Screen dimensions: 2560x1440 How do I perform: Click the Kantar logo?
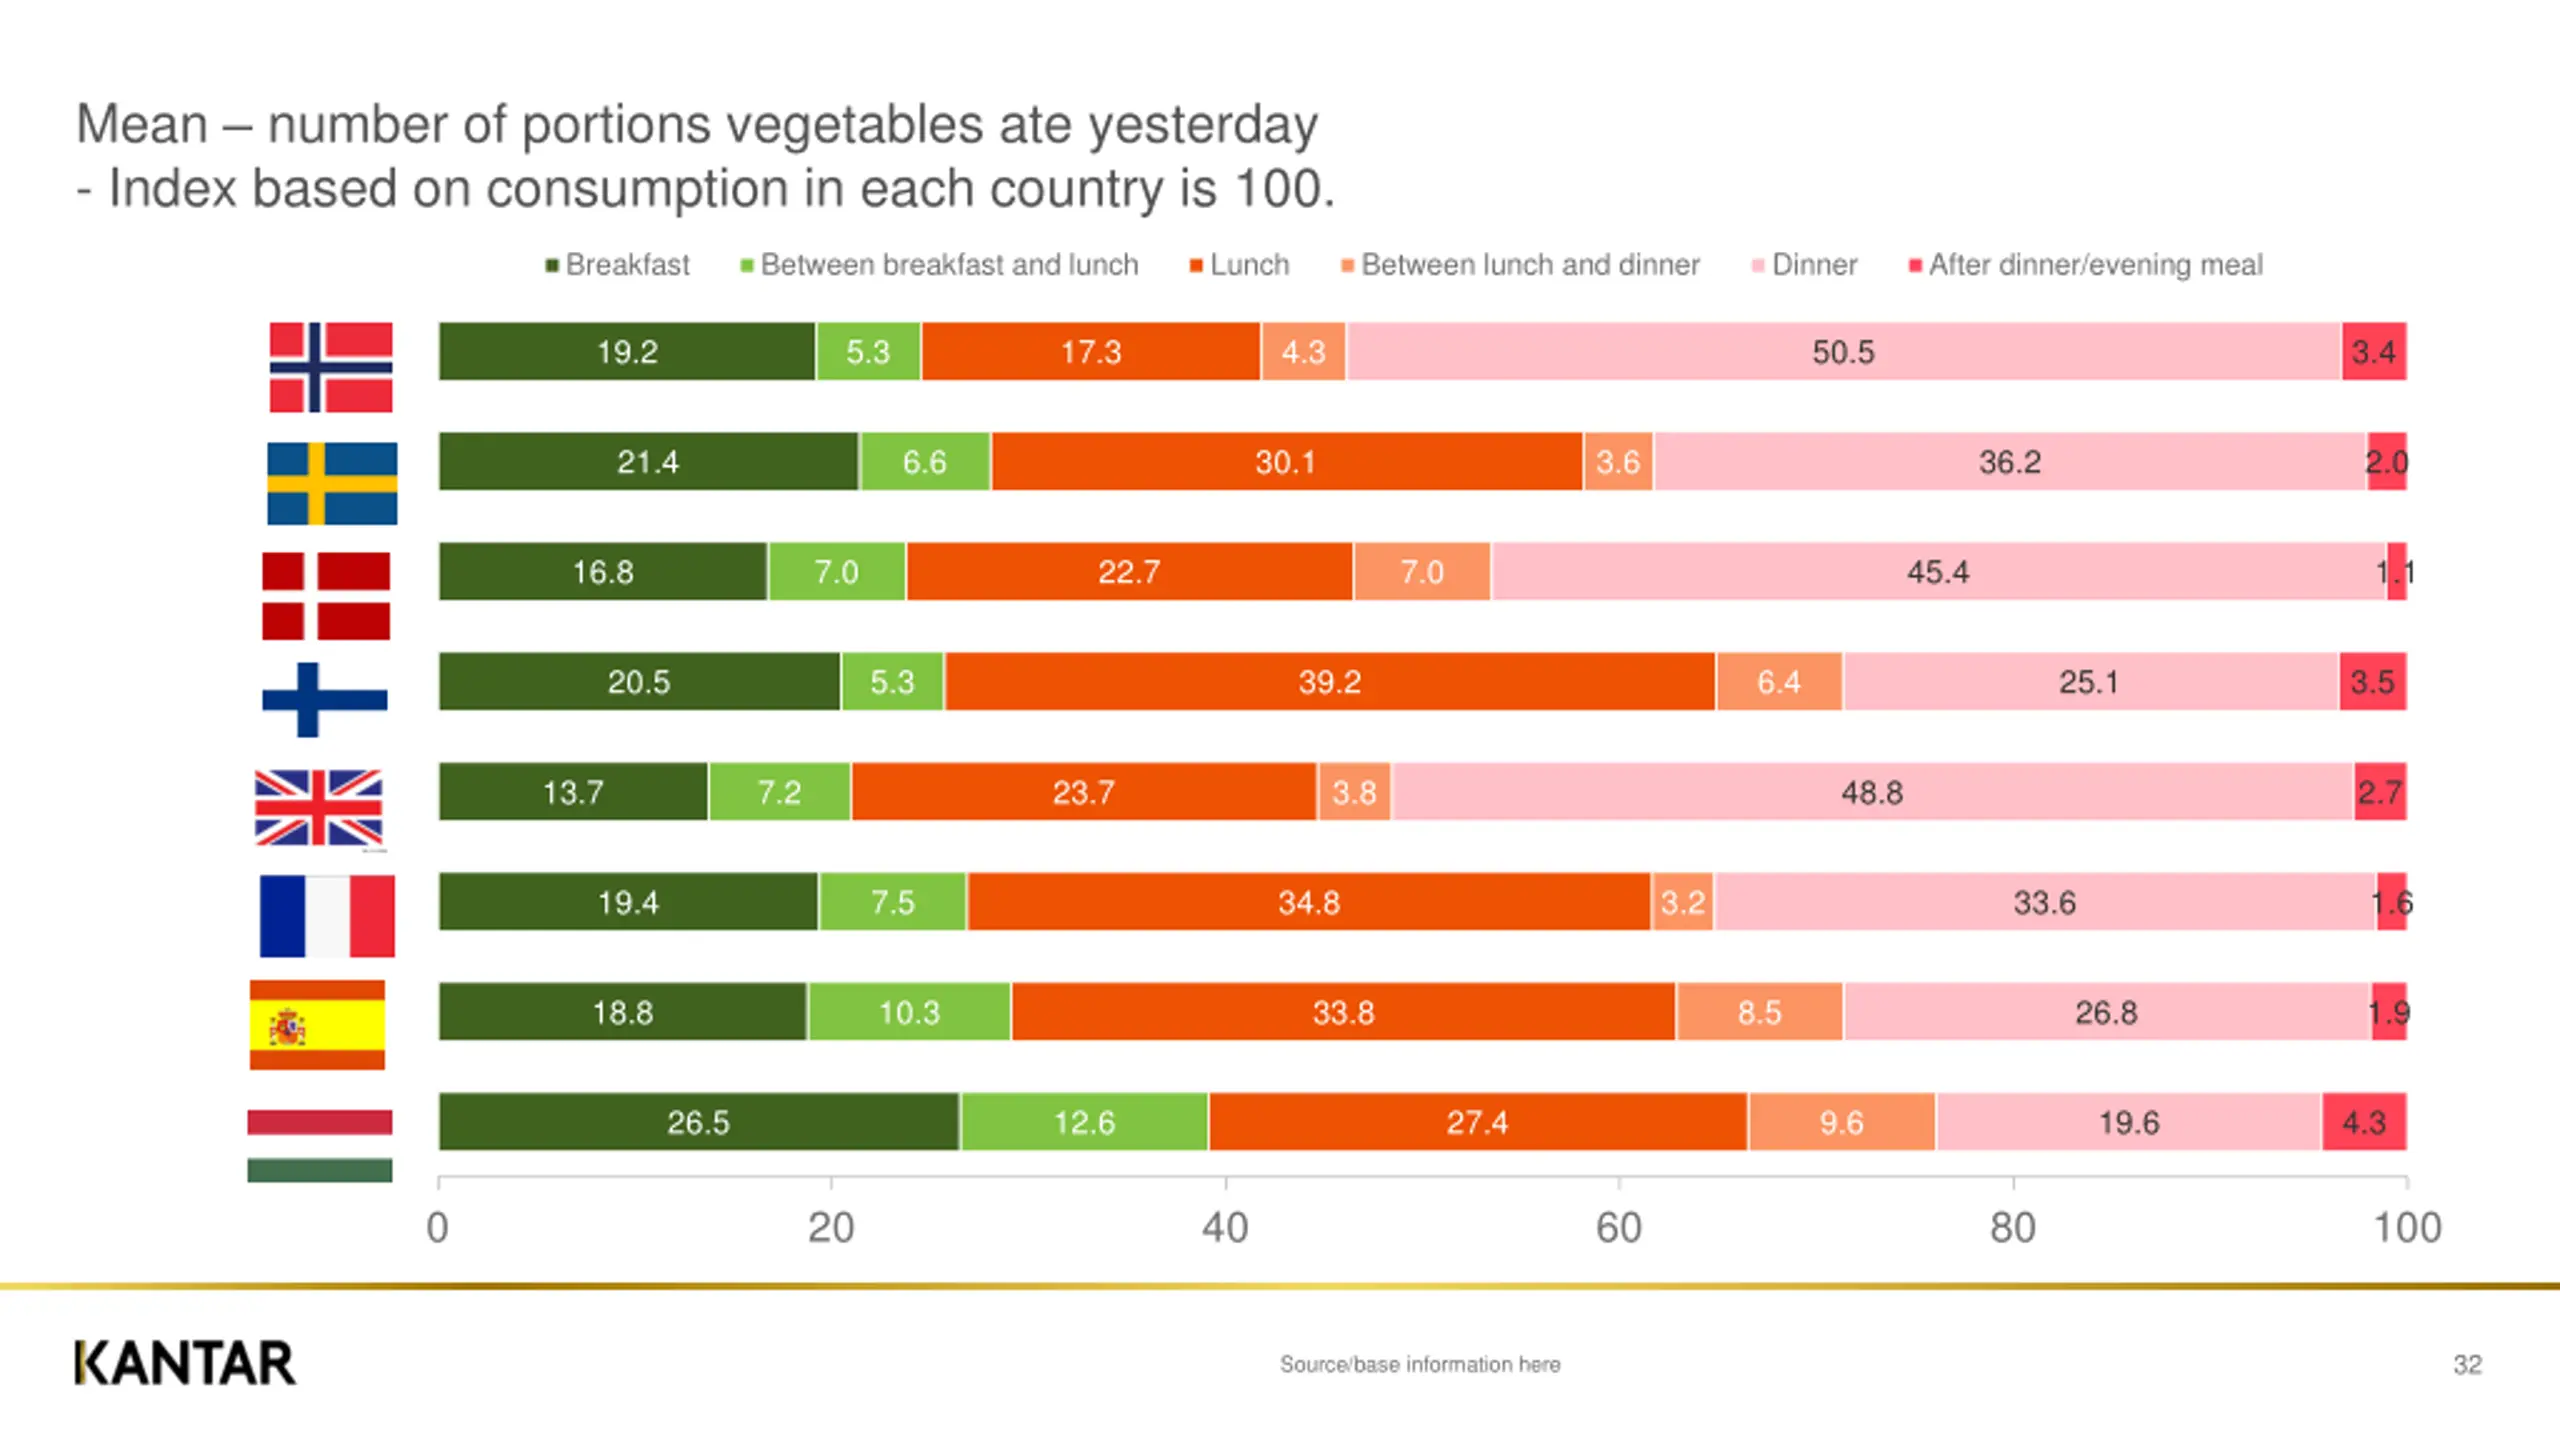pos(185,1364)
